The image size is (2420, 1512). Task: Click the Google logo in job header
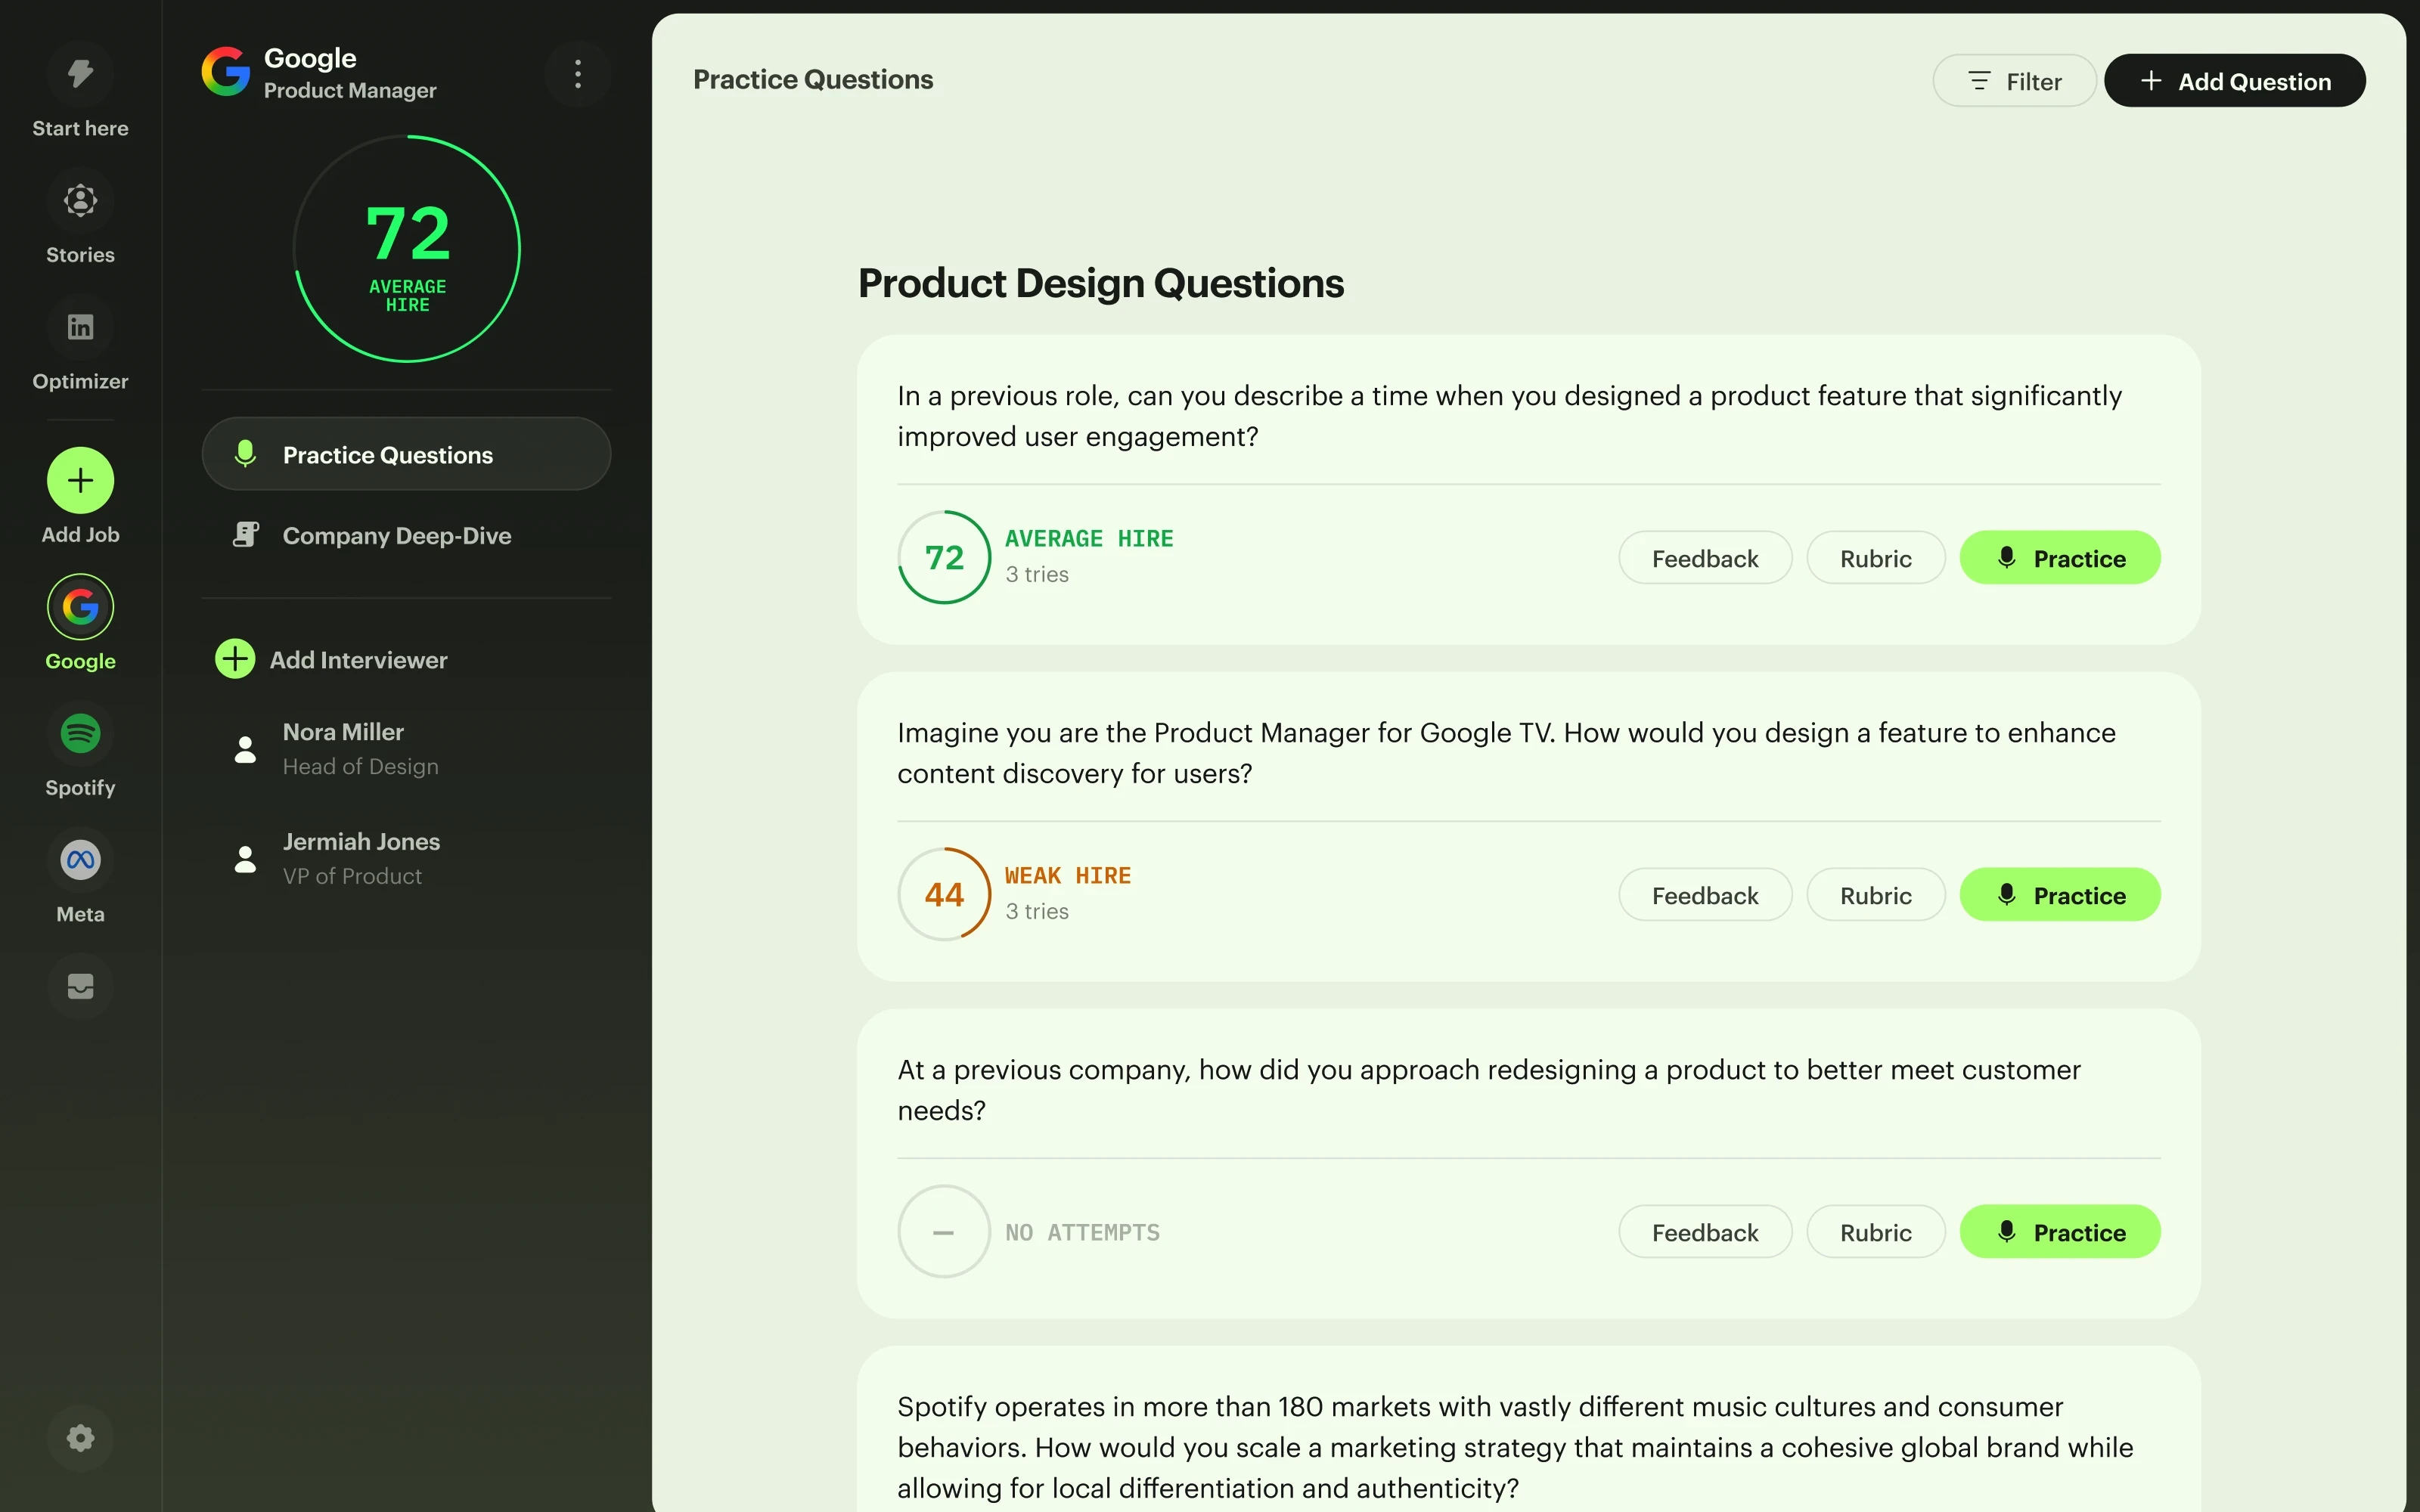(226, 73)
